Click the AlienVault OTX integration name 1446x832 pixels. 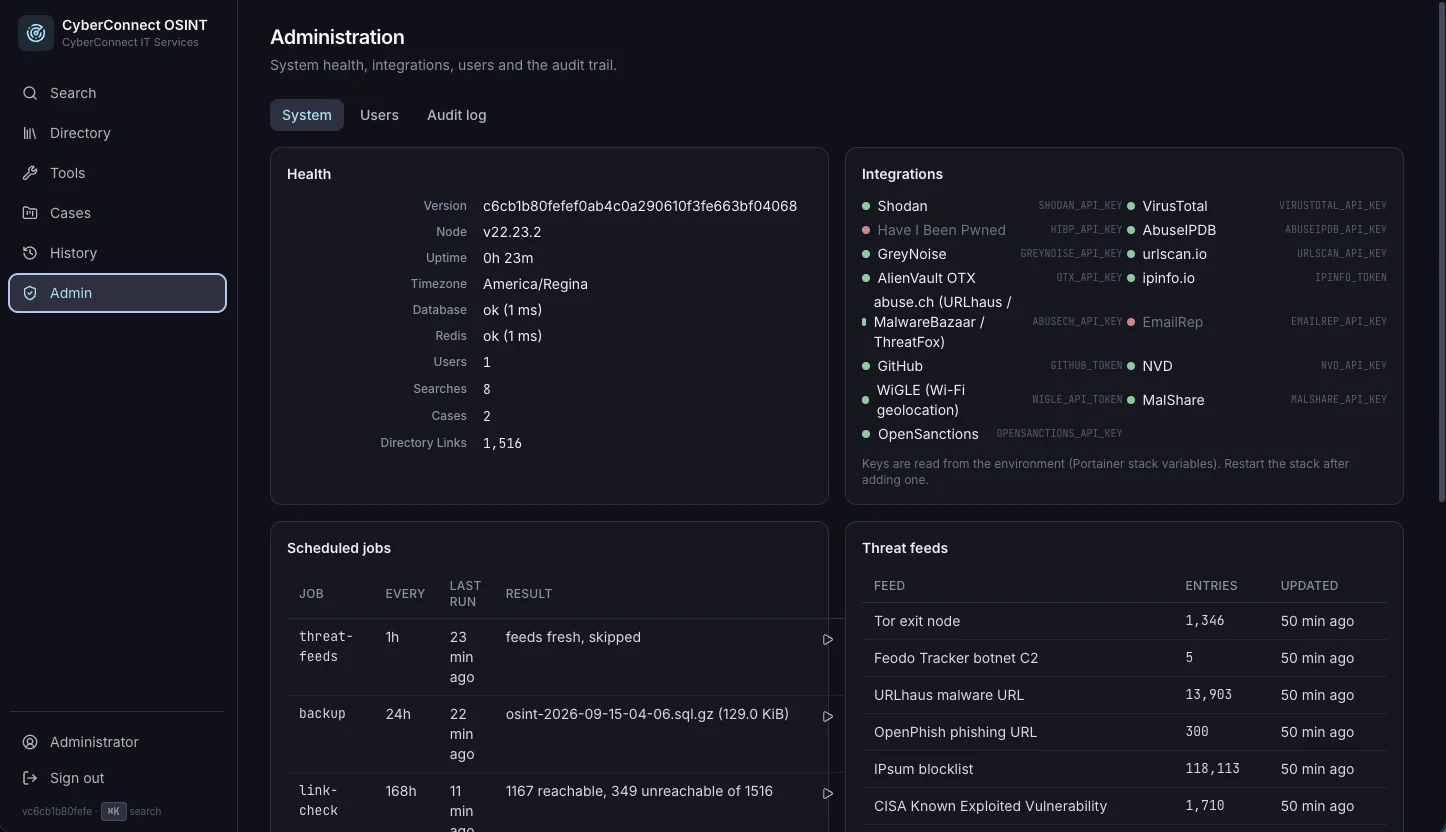[x=926, y=278]
